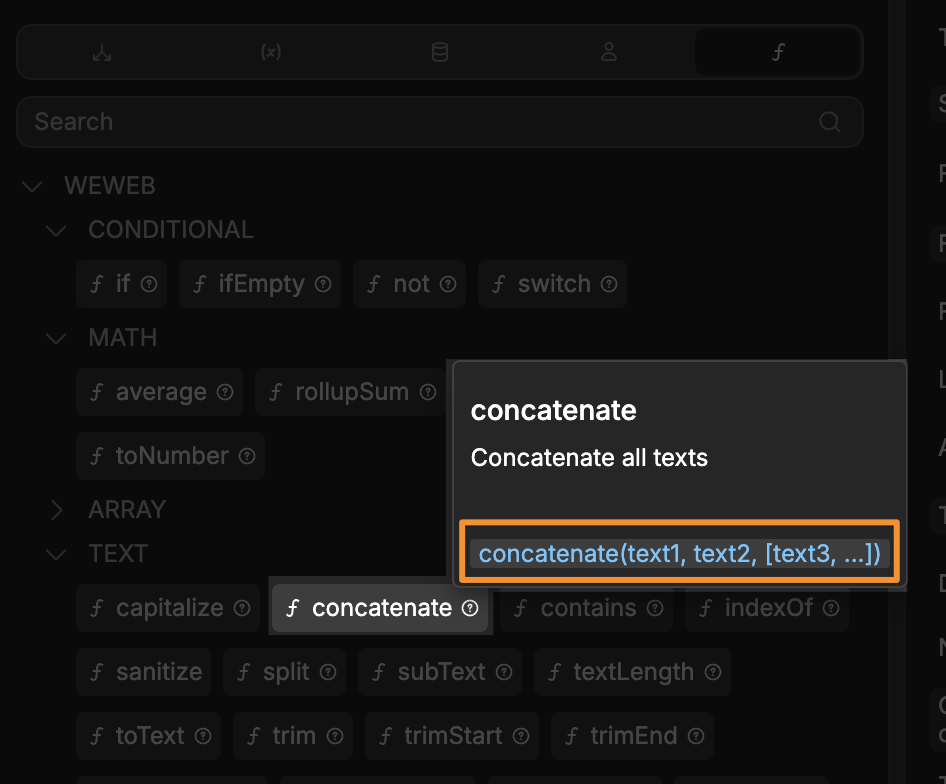Open the info icon beside concatenate
946x784 pixels.
pos(470,608)
